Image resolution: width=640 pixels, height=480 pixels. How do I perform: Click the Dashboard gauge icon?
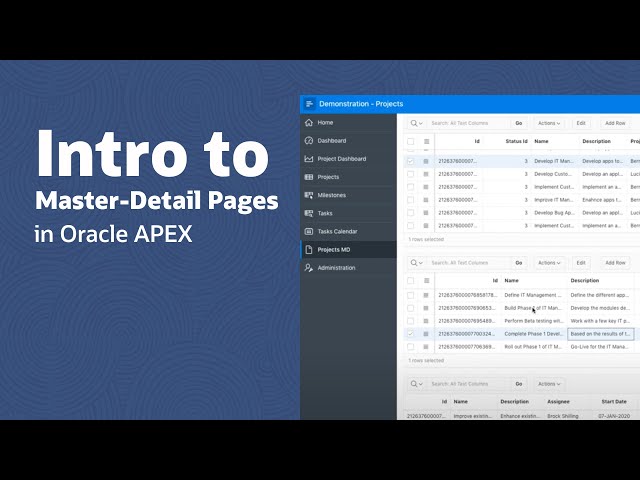[x=309, y=140]
